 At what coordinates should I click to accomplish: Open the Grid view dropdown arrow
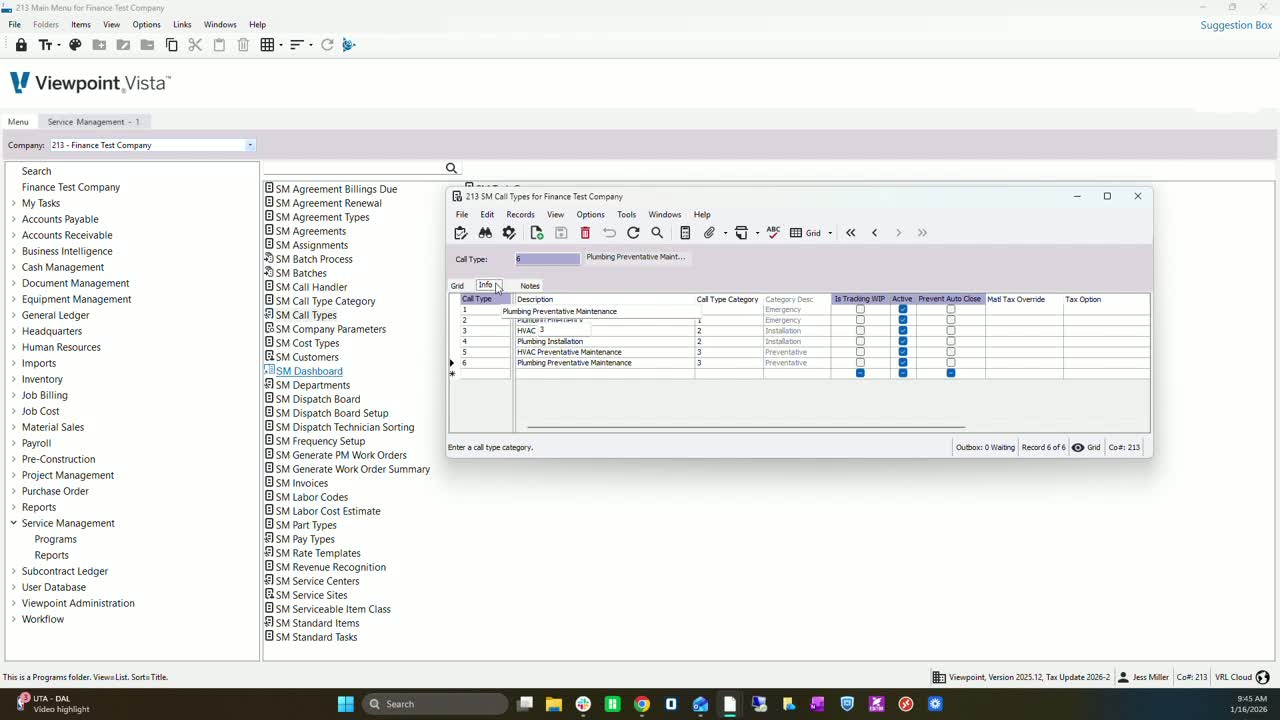click(830, 233)
